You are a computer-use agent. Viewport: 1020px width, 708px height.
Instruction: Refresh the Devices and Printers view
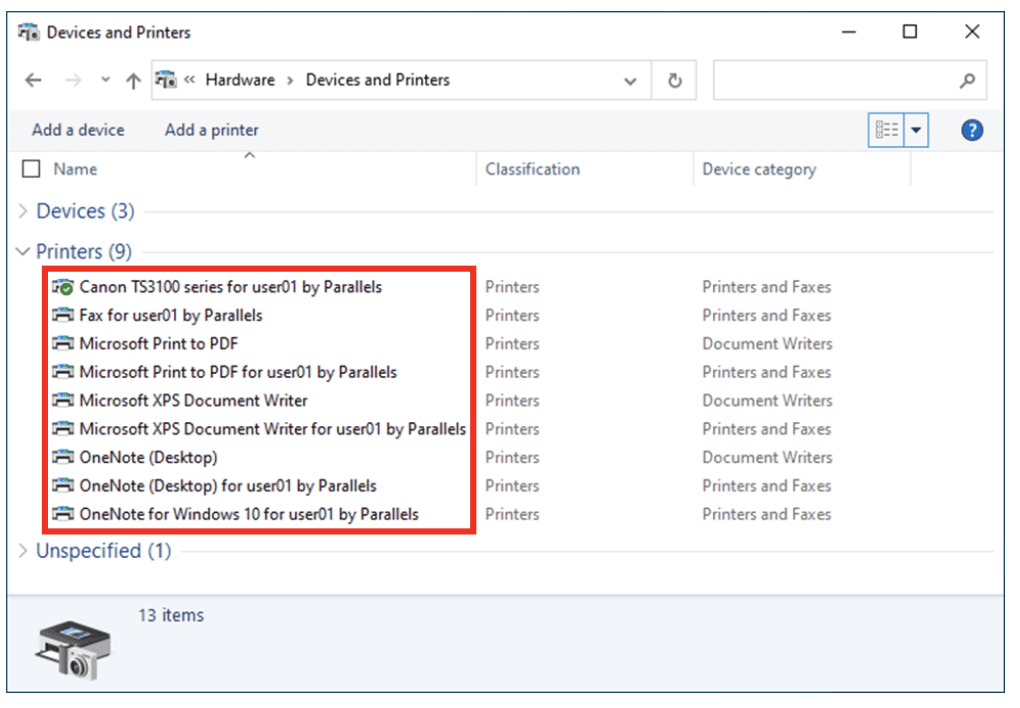pos(675,81)
